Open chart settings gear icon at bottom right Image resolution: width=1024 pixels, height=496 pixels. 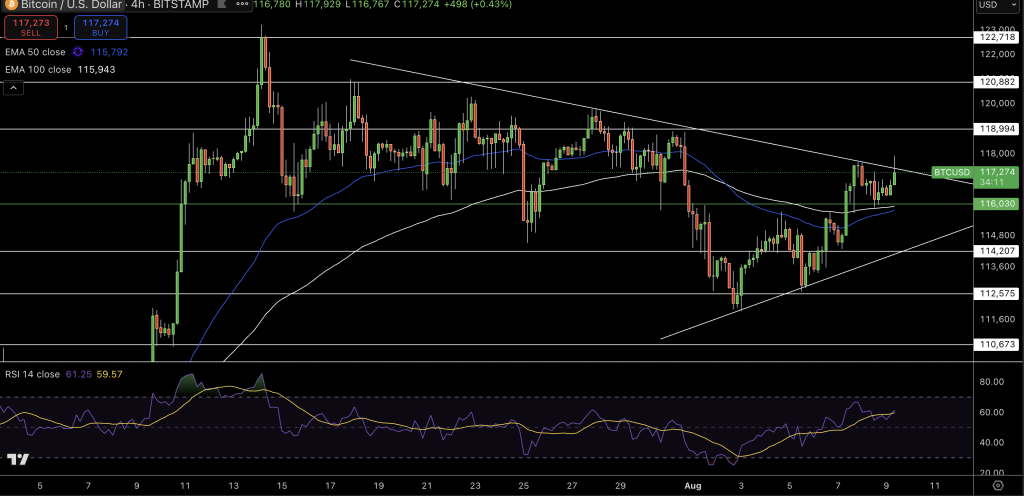(x=998, y=485)
